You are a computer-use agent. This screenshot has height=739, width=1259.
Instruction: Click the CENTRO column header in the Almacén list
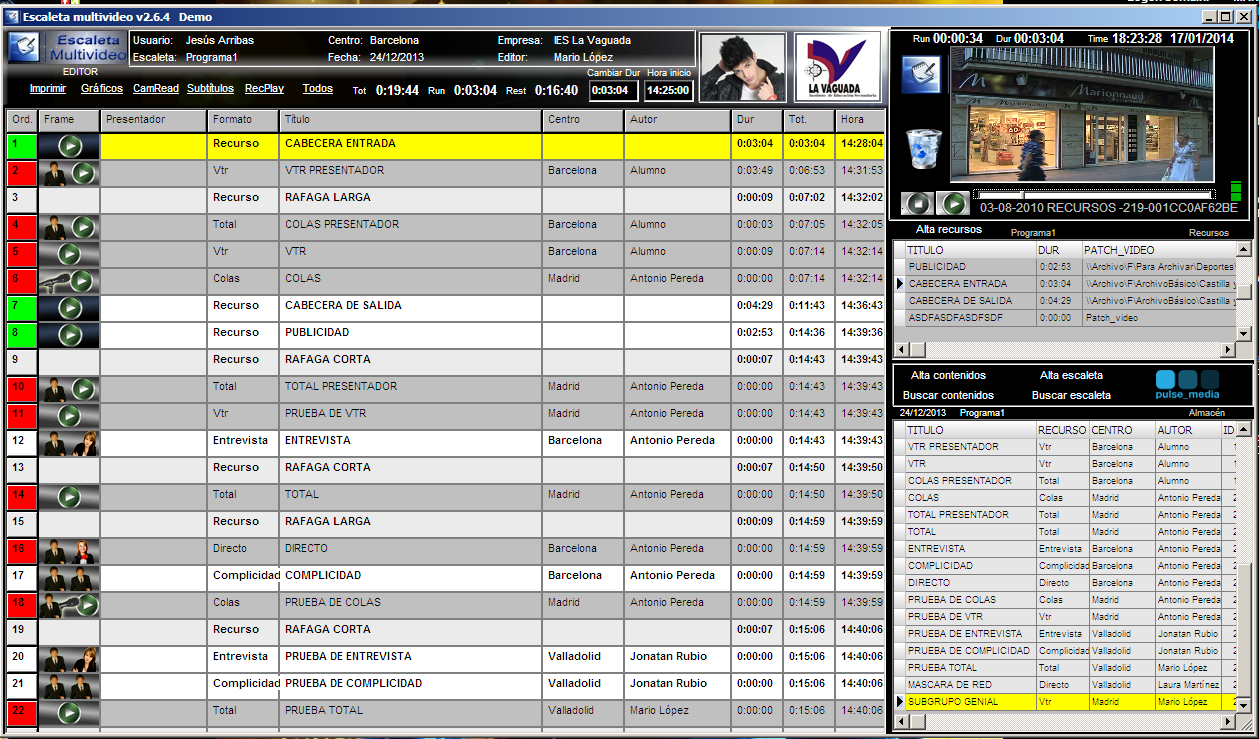coord(1122,430)
